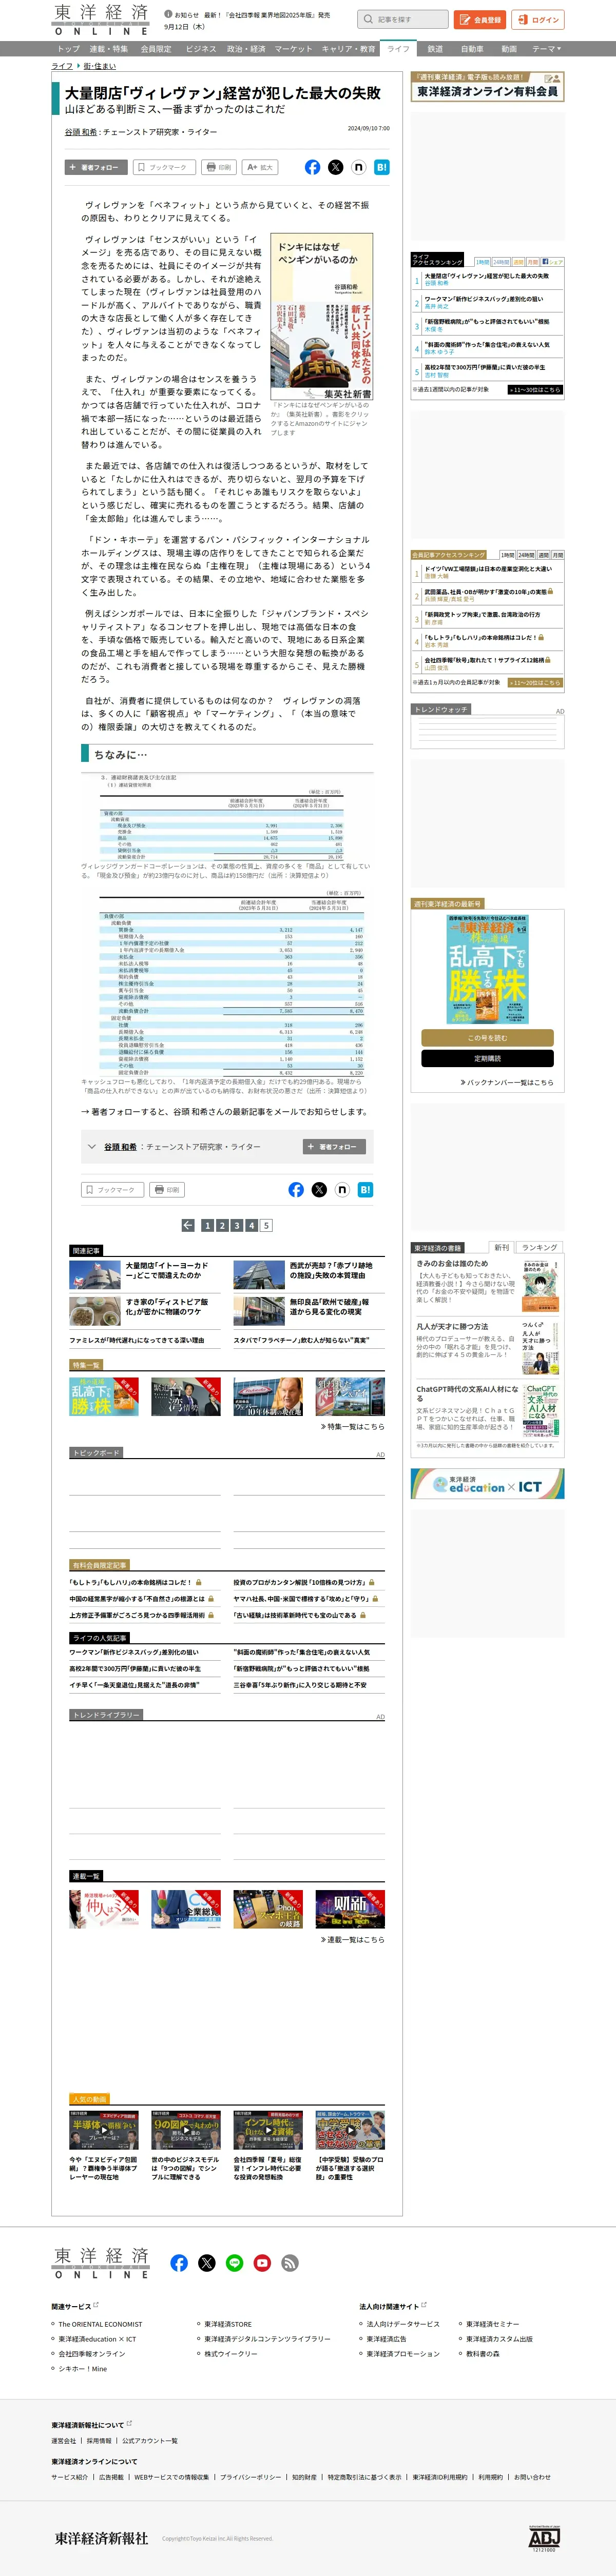Open ranked article ワークマン「新作ビジネスバッグ」
This screenshot has width=616, height=2576.
(484, 299)
